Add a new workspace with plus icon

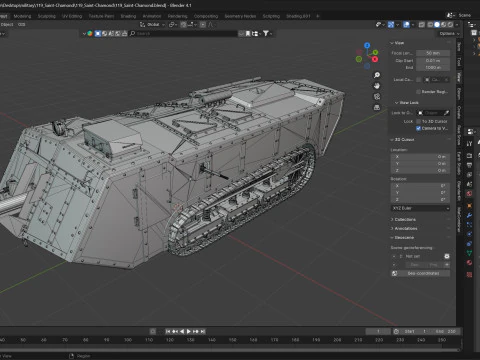pyautogui.click(x=318, y=16)
